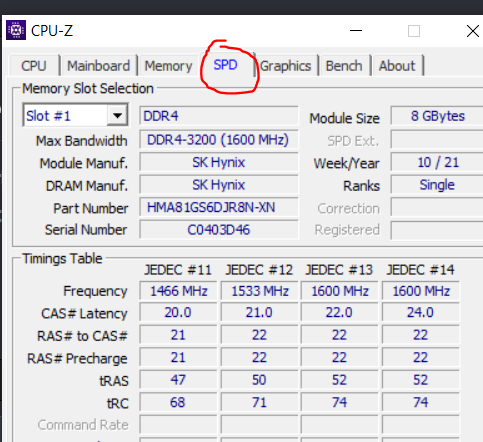
Task: Click the Ranks value Single
Action: click(x=437, y=185)
